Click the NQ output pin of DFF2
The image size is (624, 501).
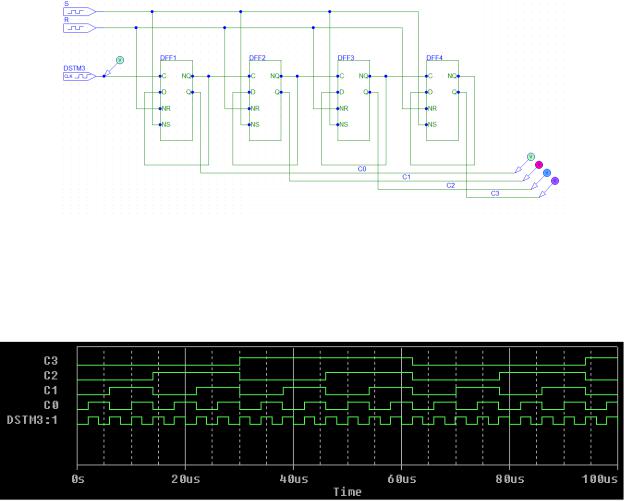pos(275,76)
